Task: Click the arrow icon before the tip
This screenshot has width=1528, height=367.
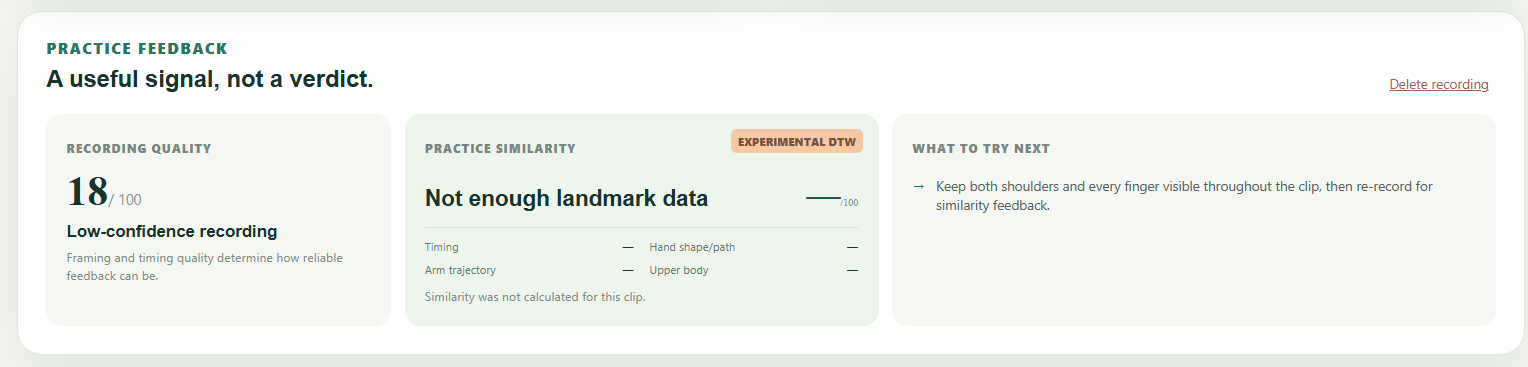Action: tap(918, 187)
